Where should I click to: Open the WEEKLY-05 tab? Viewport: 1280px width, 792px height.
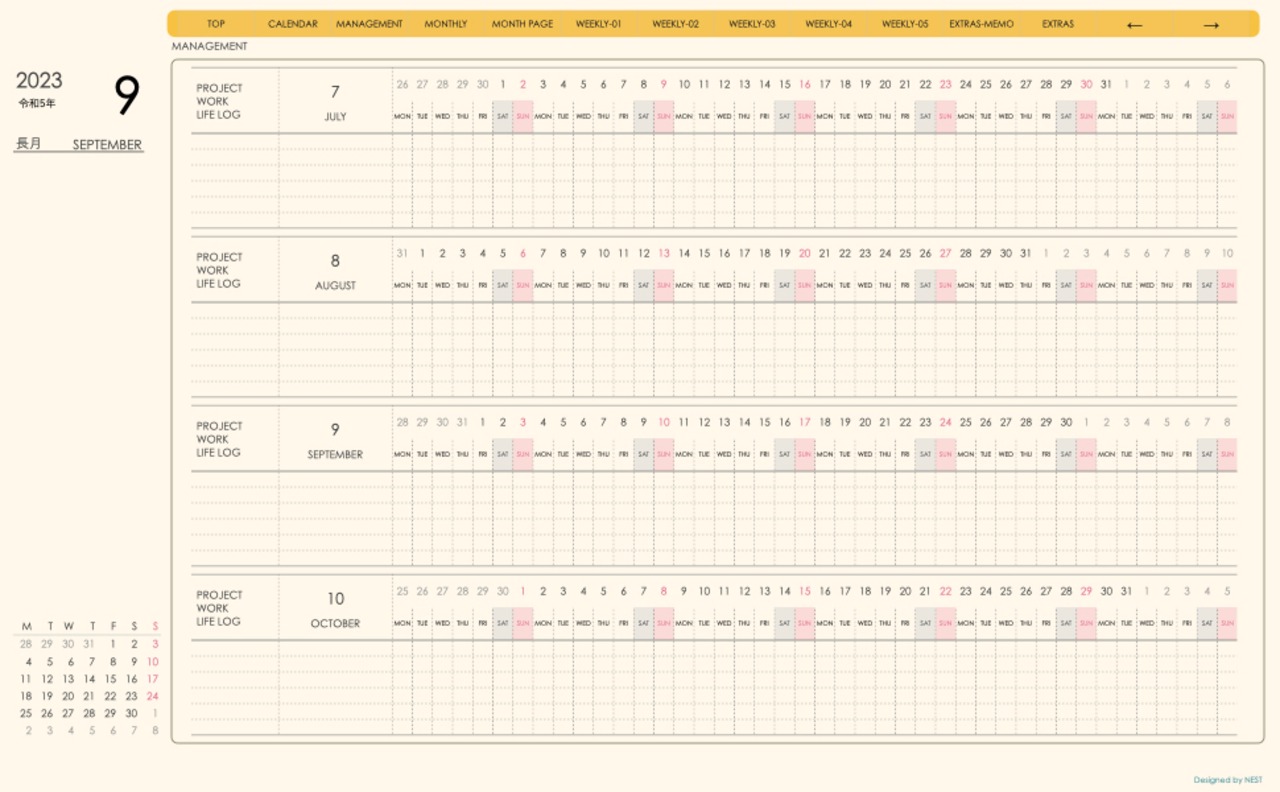point(905,24)
